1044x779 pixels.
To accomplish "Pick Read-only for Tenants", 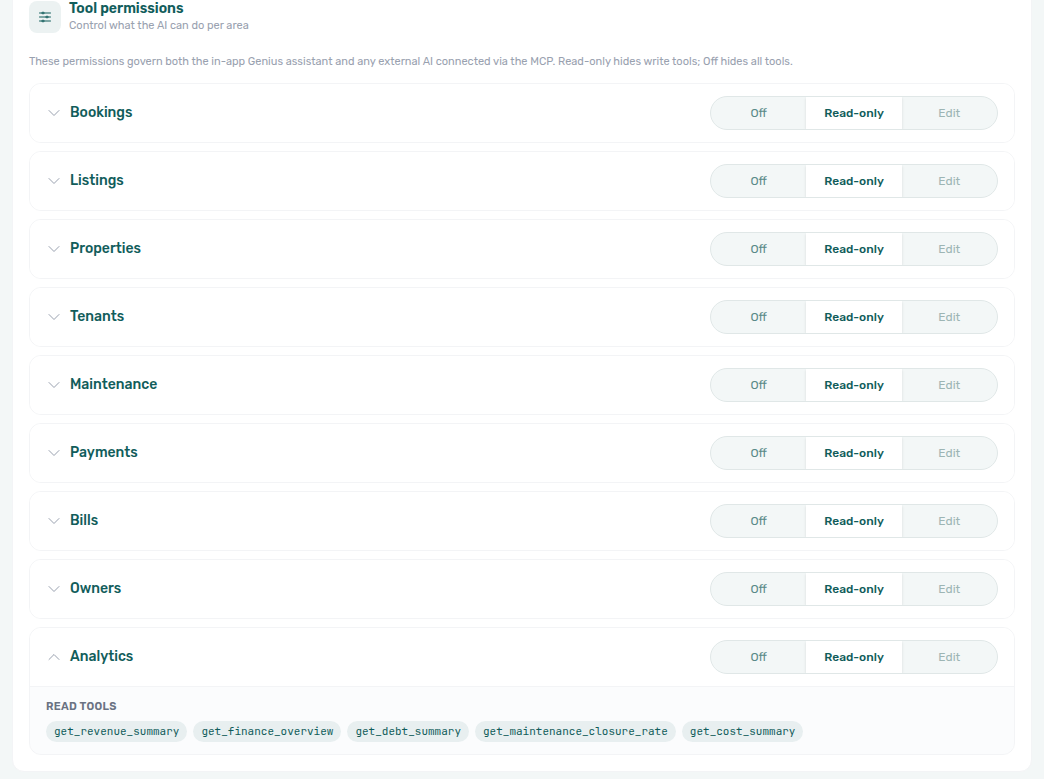I will (854, 317).
